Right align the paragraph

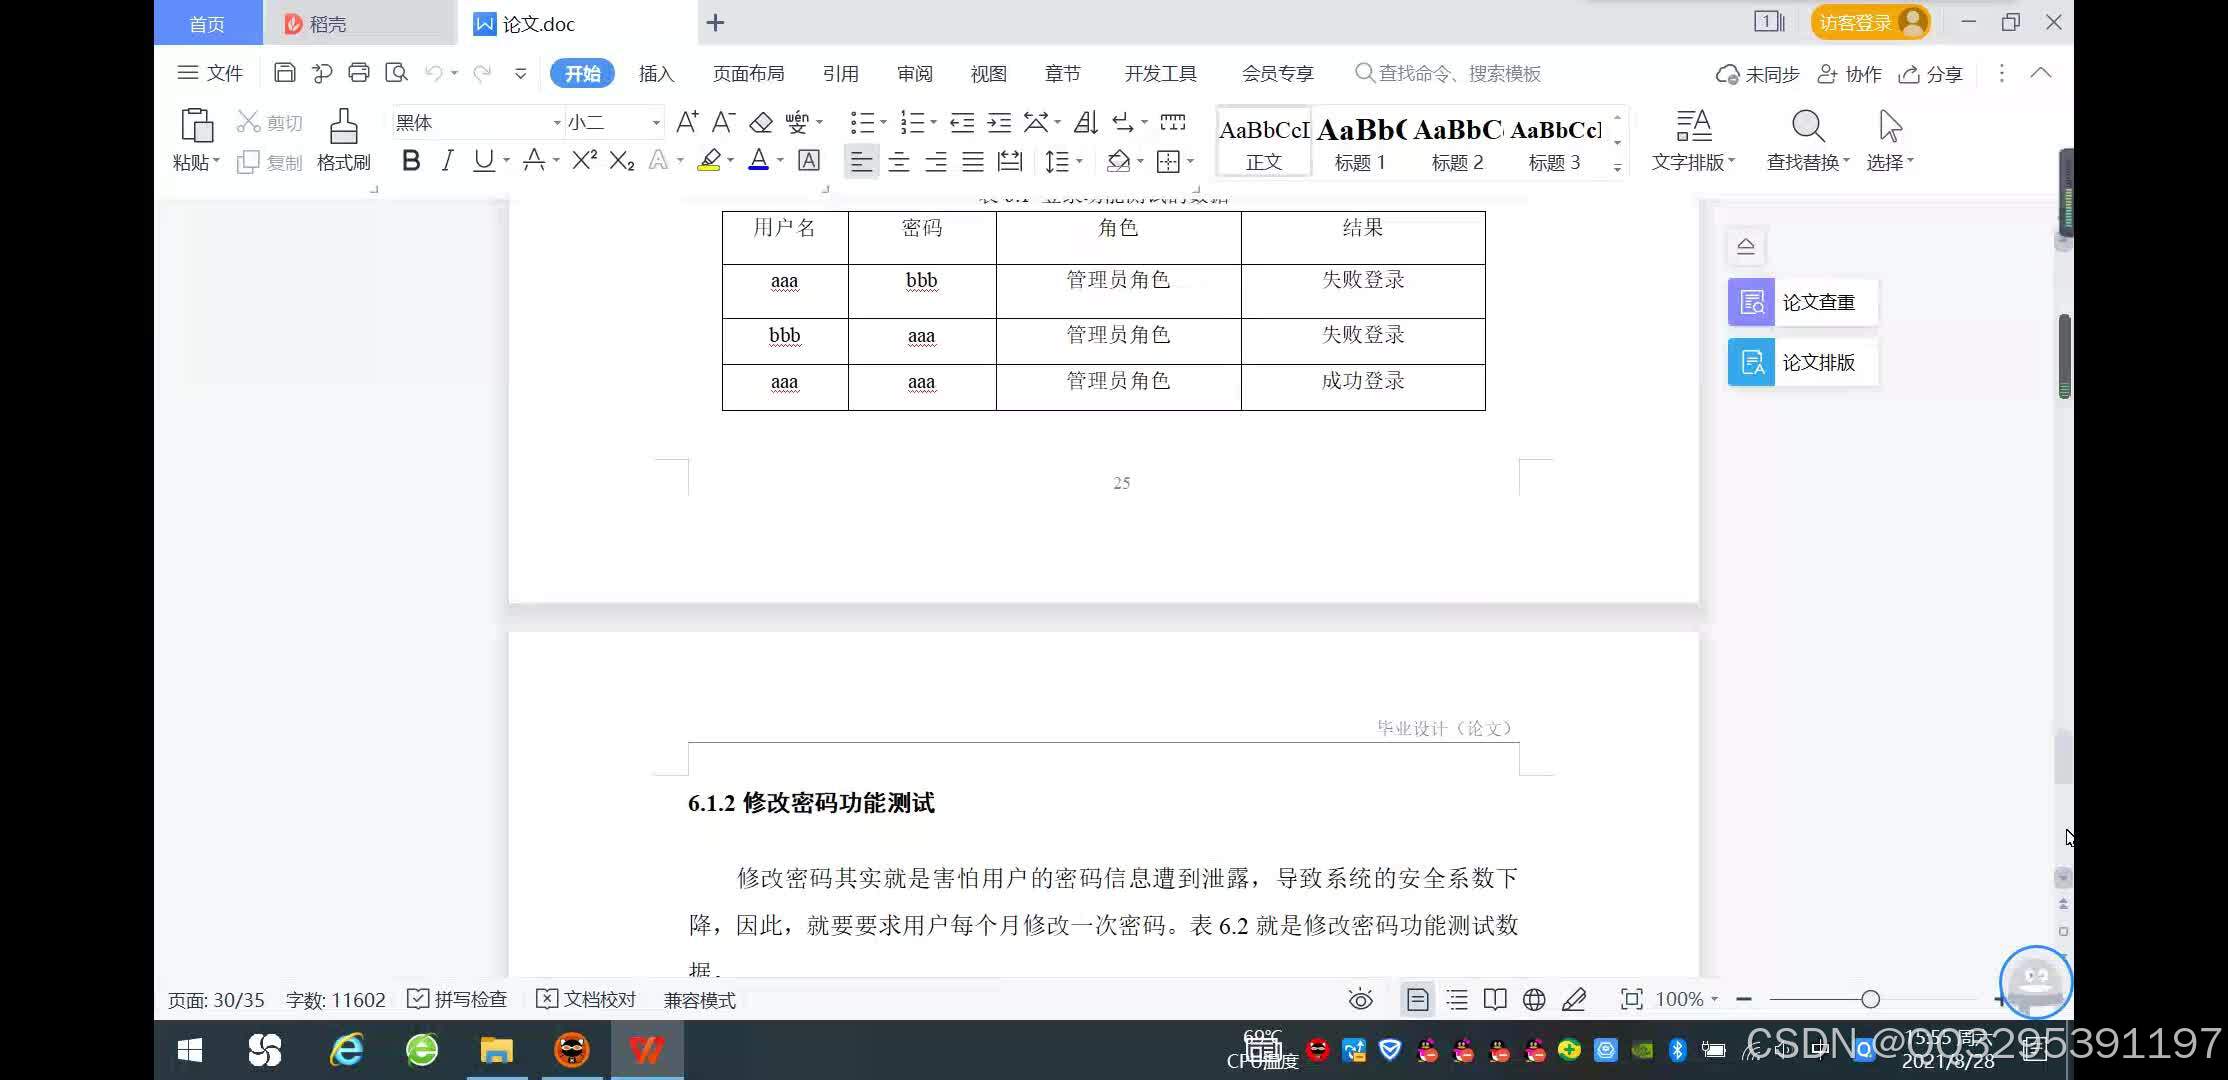click(936, 161)
